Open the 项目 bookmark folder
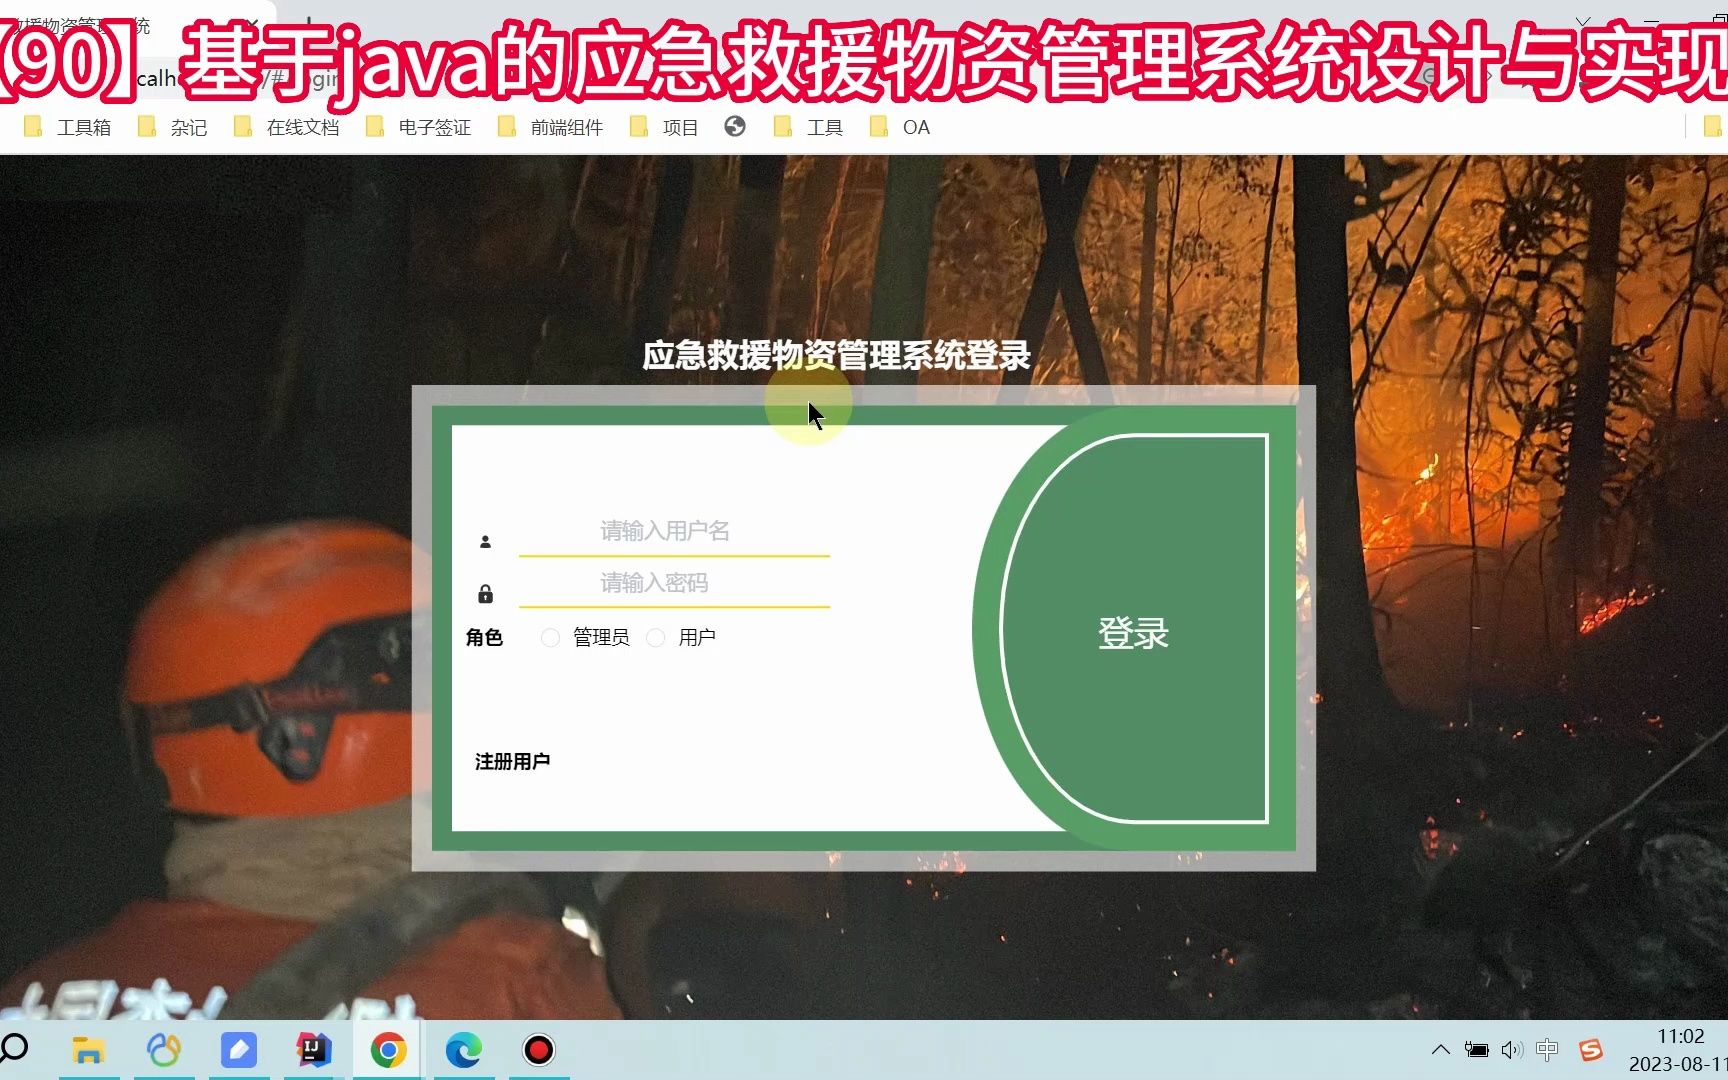 665,127
